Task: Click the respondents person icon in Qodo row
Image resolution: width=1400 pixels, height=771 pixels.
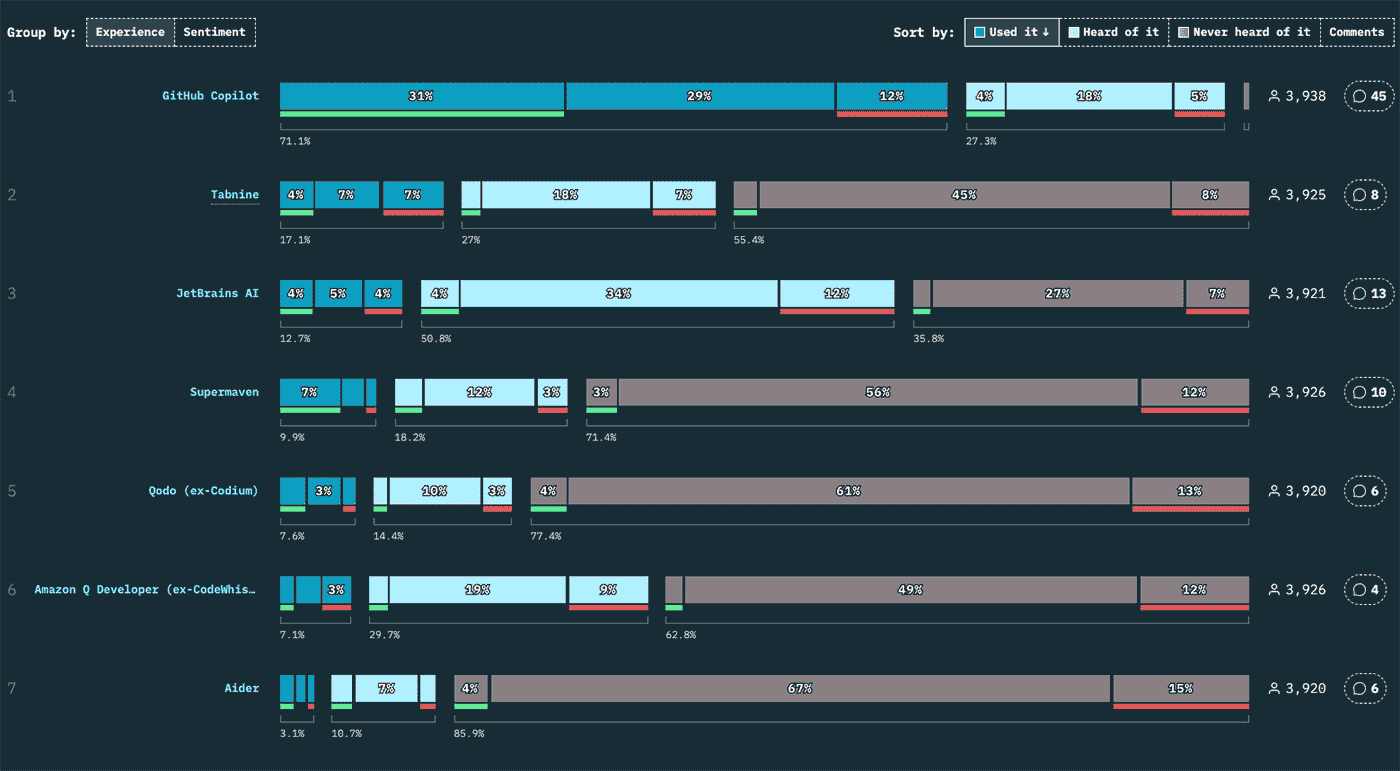Action: (1274, 491)
